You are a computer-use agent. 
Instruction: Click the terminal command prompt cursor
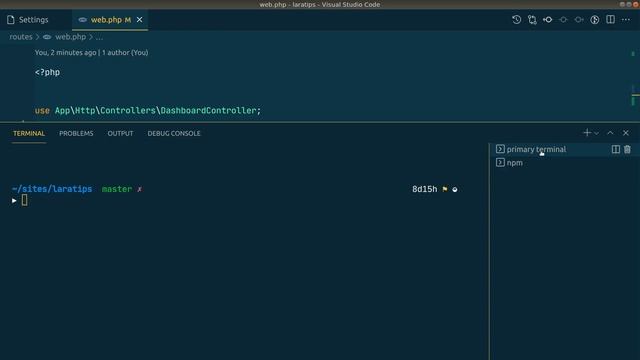24,200
